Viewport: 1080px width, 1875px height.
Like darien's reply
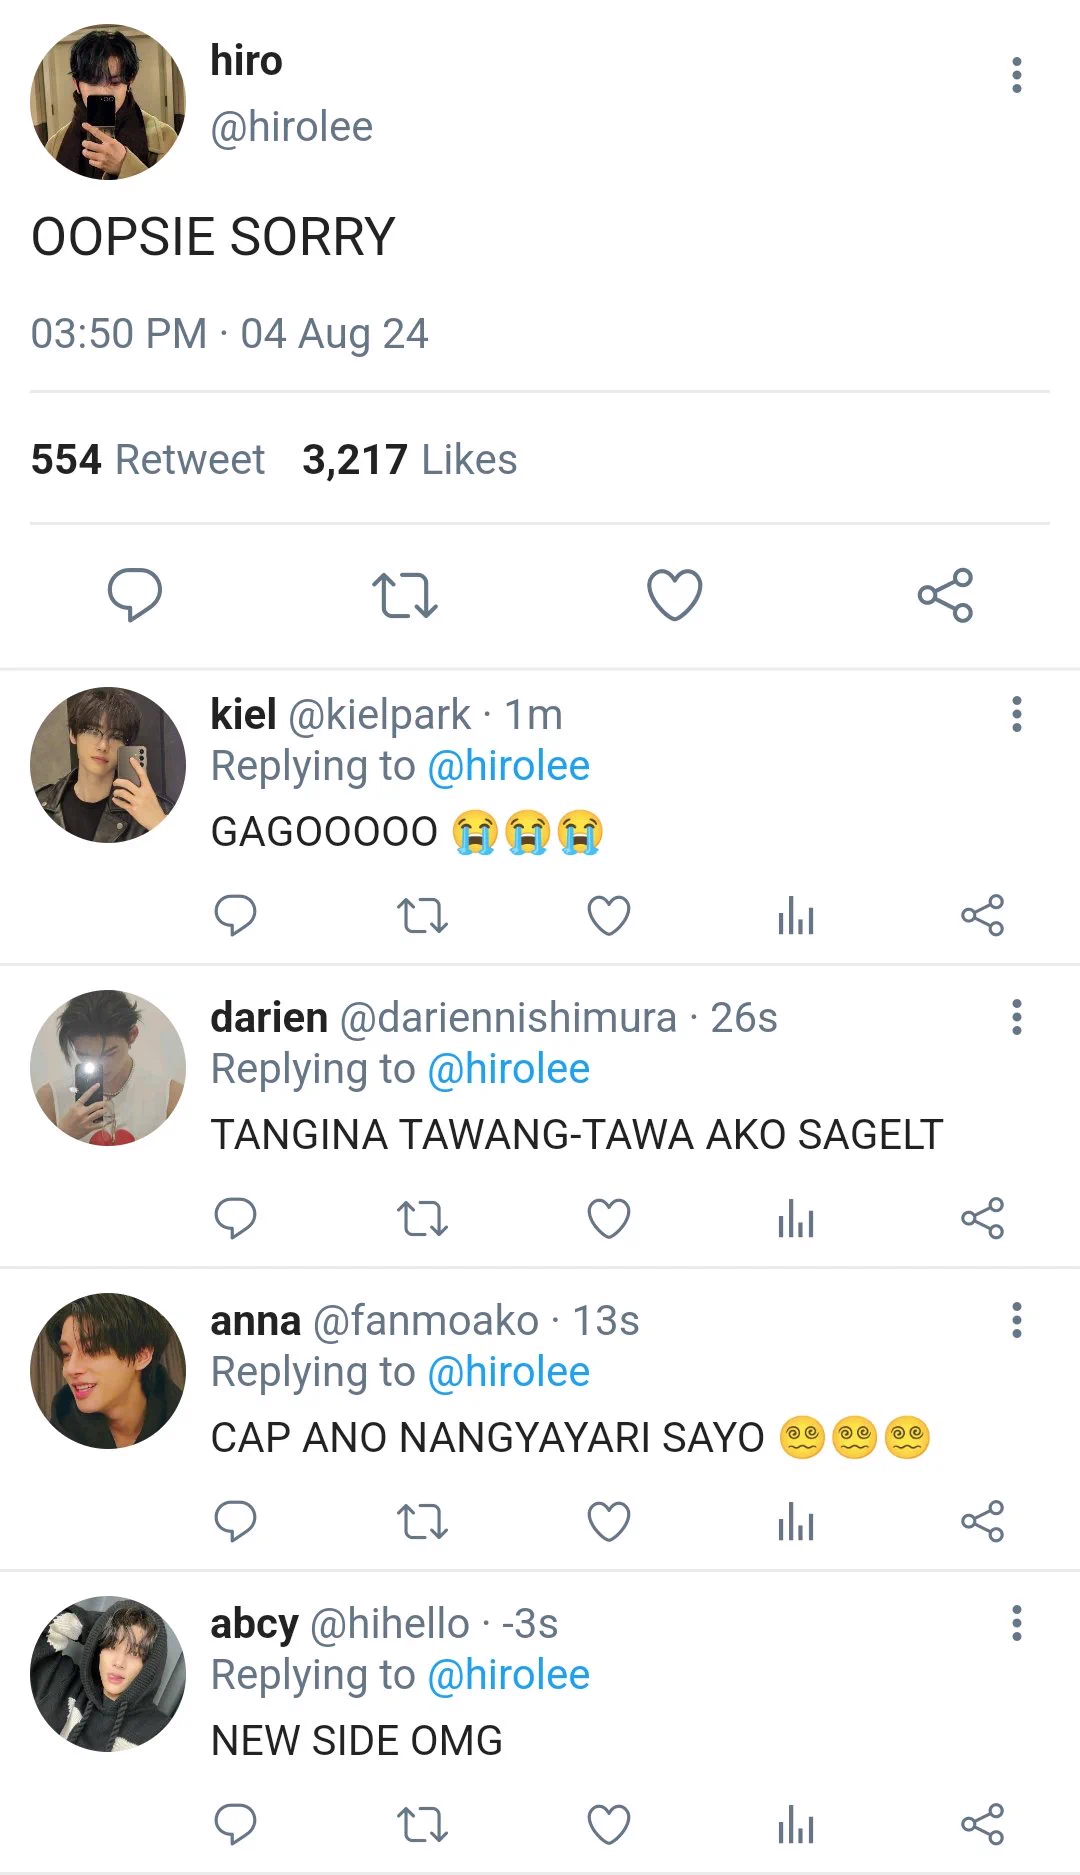(609, 1218)
